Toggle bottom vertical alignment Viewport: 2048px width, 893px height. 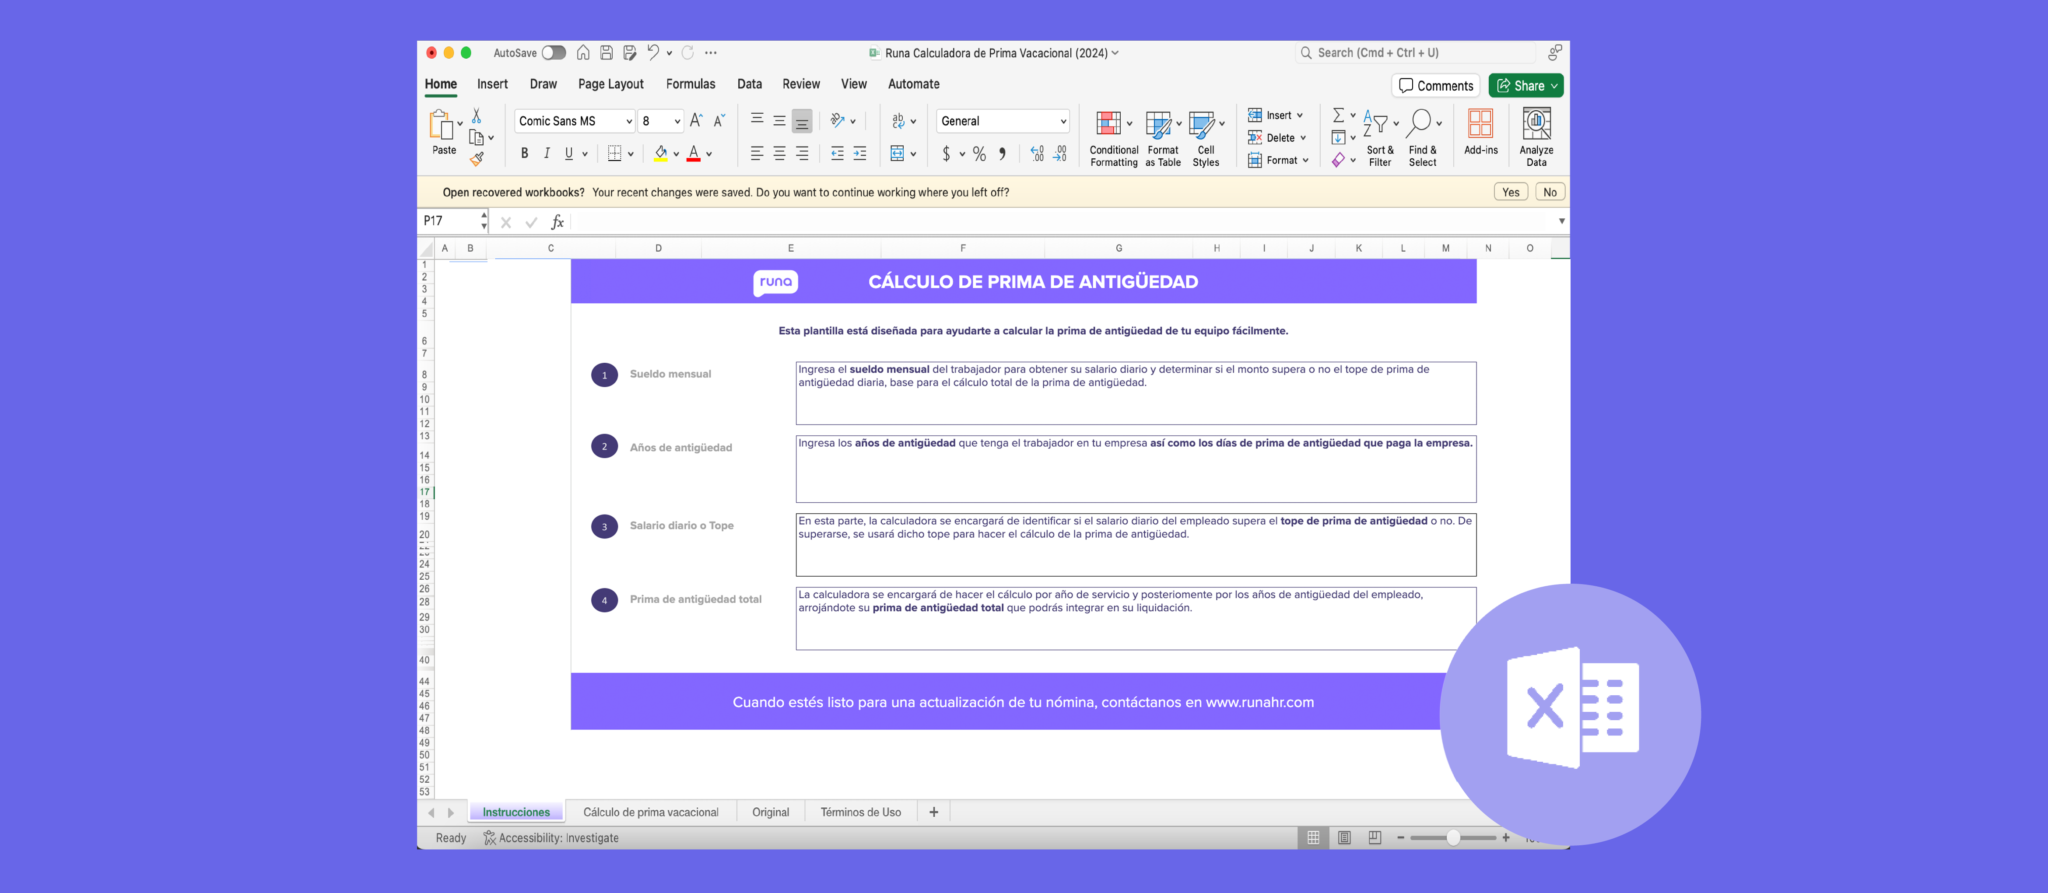point(802,121)
